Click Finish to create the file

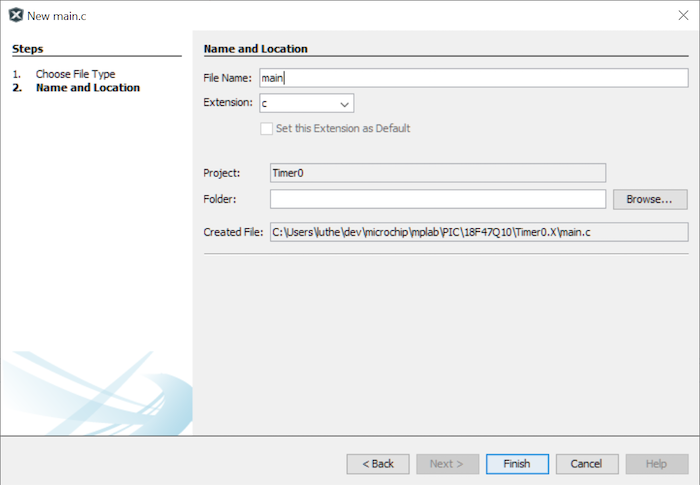(x=517, y=464)
